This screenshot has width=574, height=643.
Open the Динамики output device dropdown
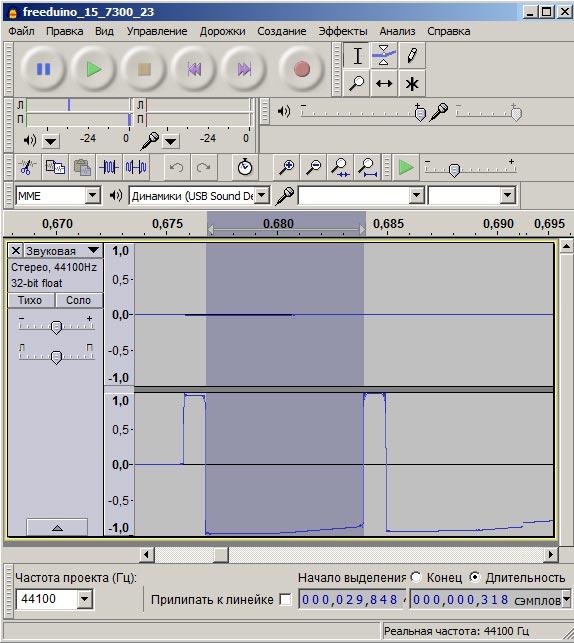pyautogui.click(x=262, y=196)
